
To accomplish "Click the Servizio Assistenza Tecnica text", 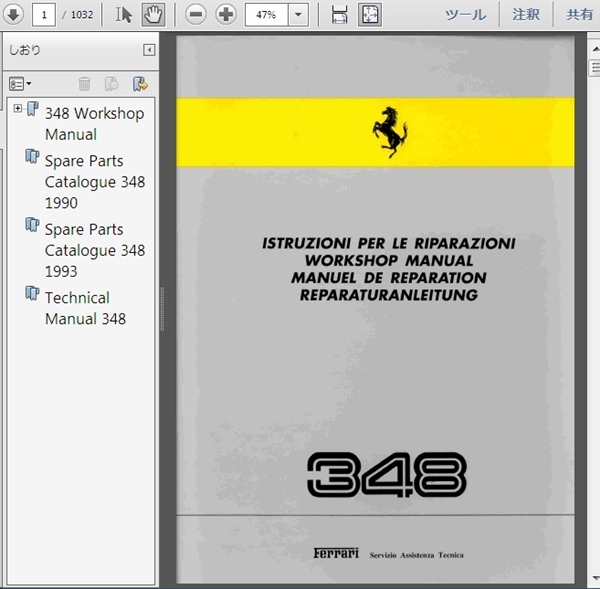I will (416, 555).
